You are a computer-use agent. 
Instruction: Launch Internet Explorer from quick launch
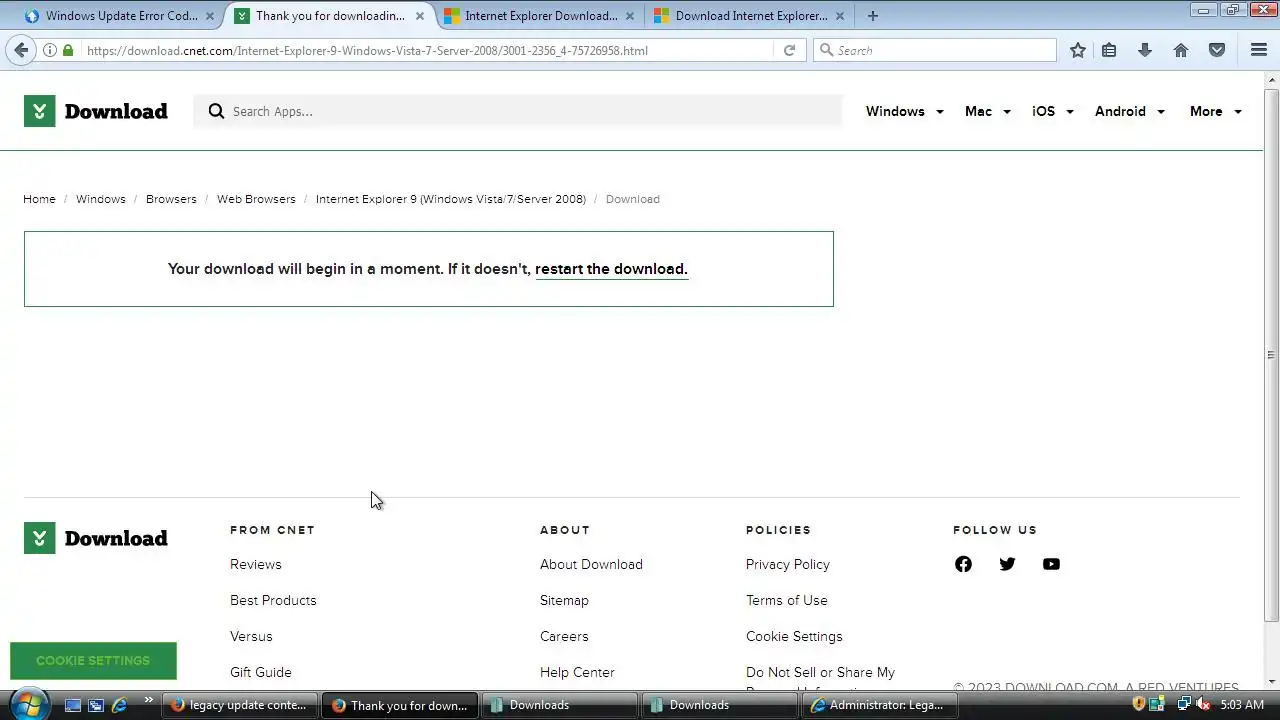coord(120,705)
